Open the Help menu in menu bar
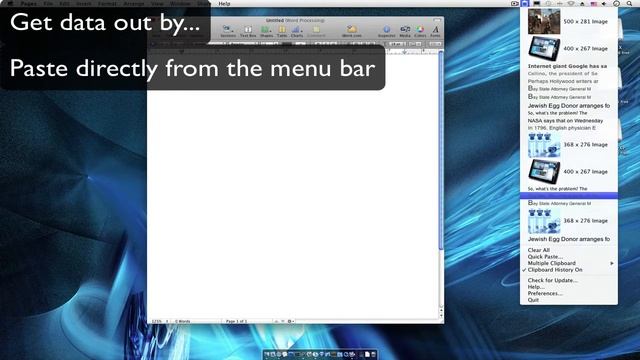Screen dimensions: 640x360 tap(224, 4)
